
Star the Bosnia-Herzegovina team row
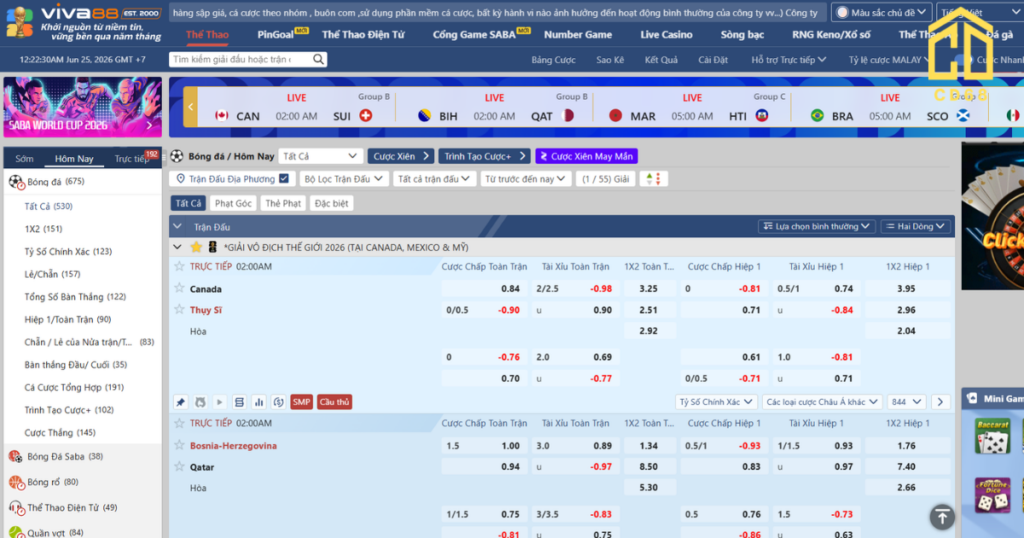point(180,445)
